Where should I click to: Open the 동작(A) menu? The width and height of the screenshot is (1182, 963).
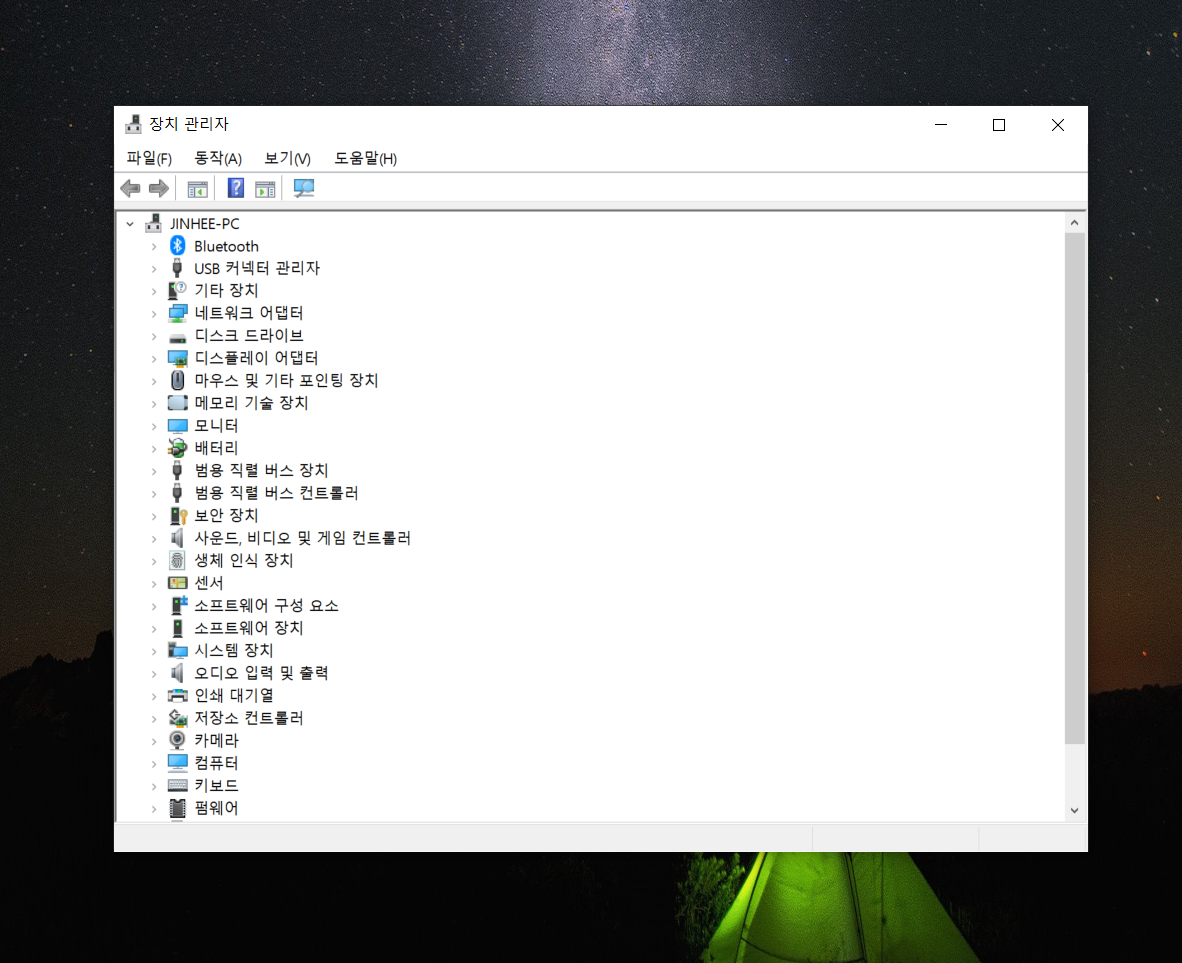click(218, 158)
